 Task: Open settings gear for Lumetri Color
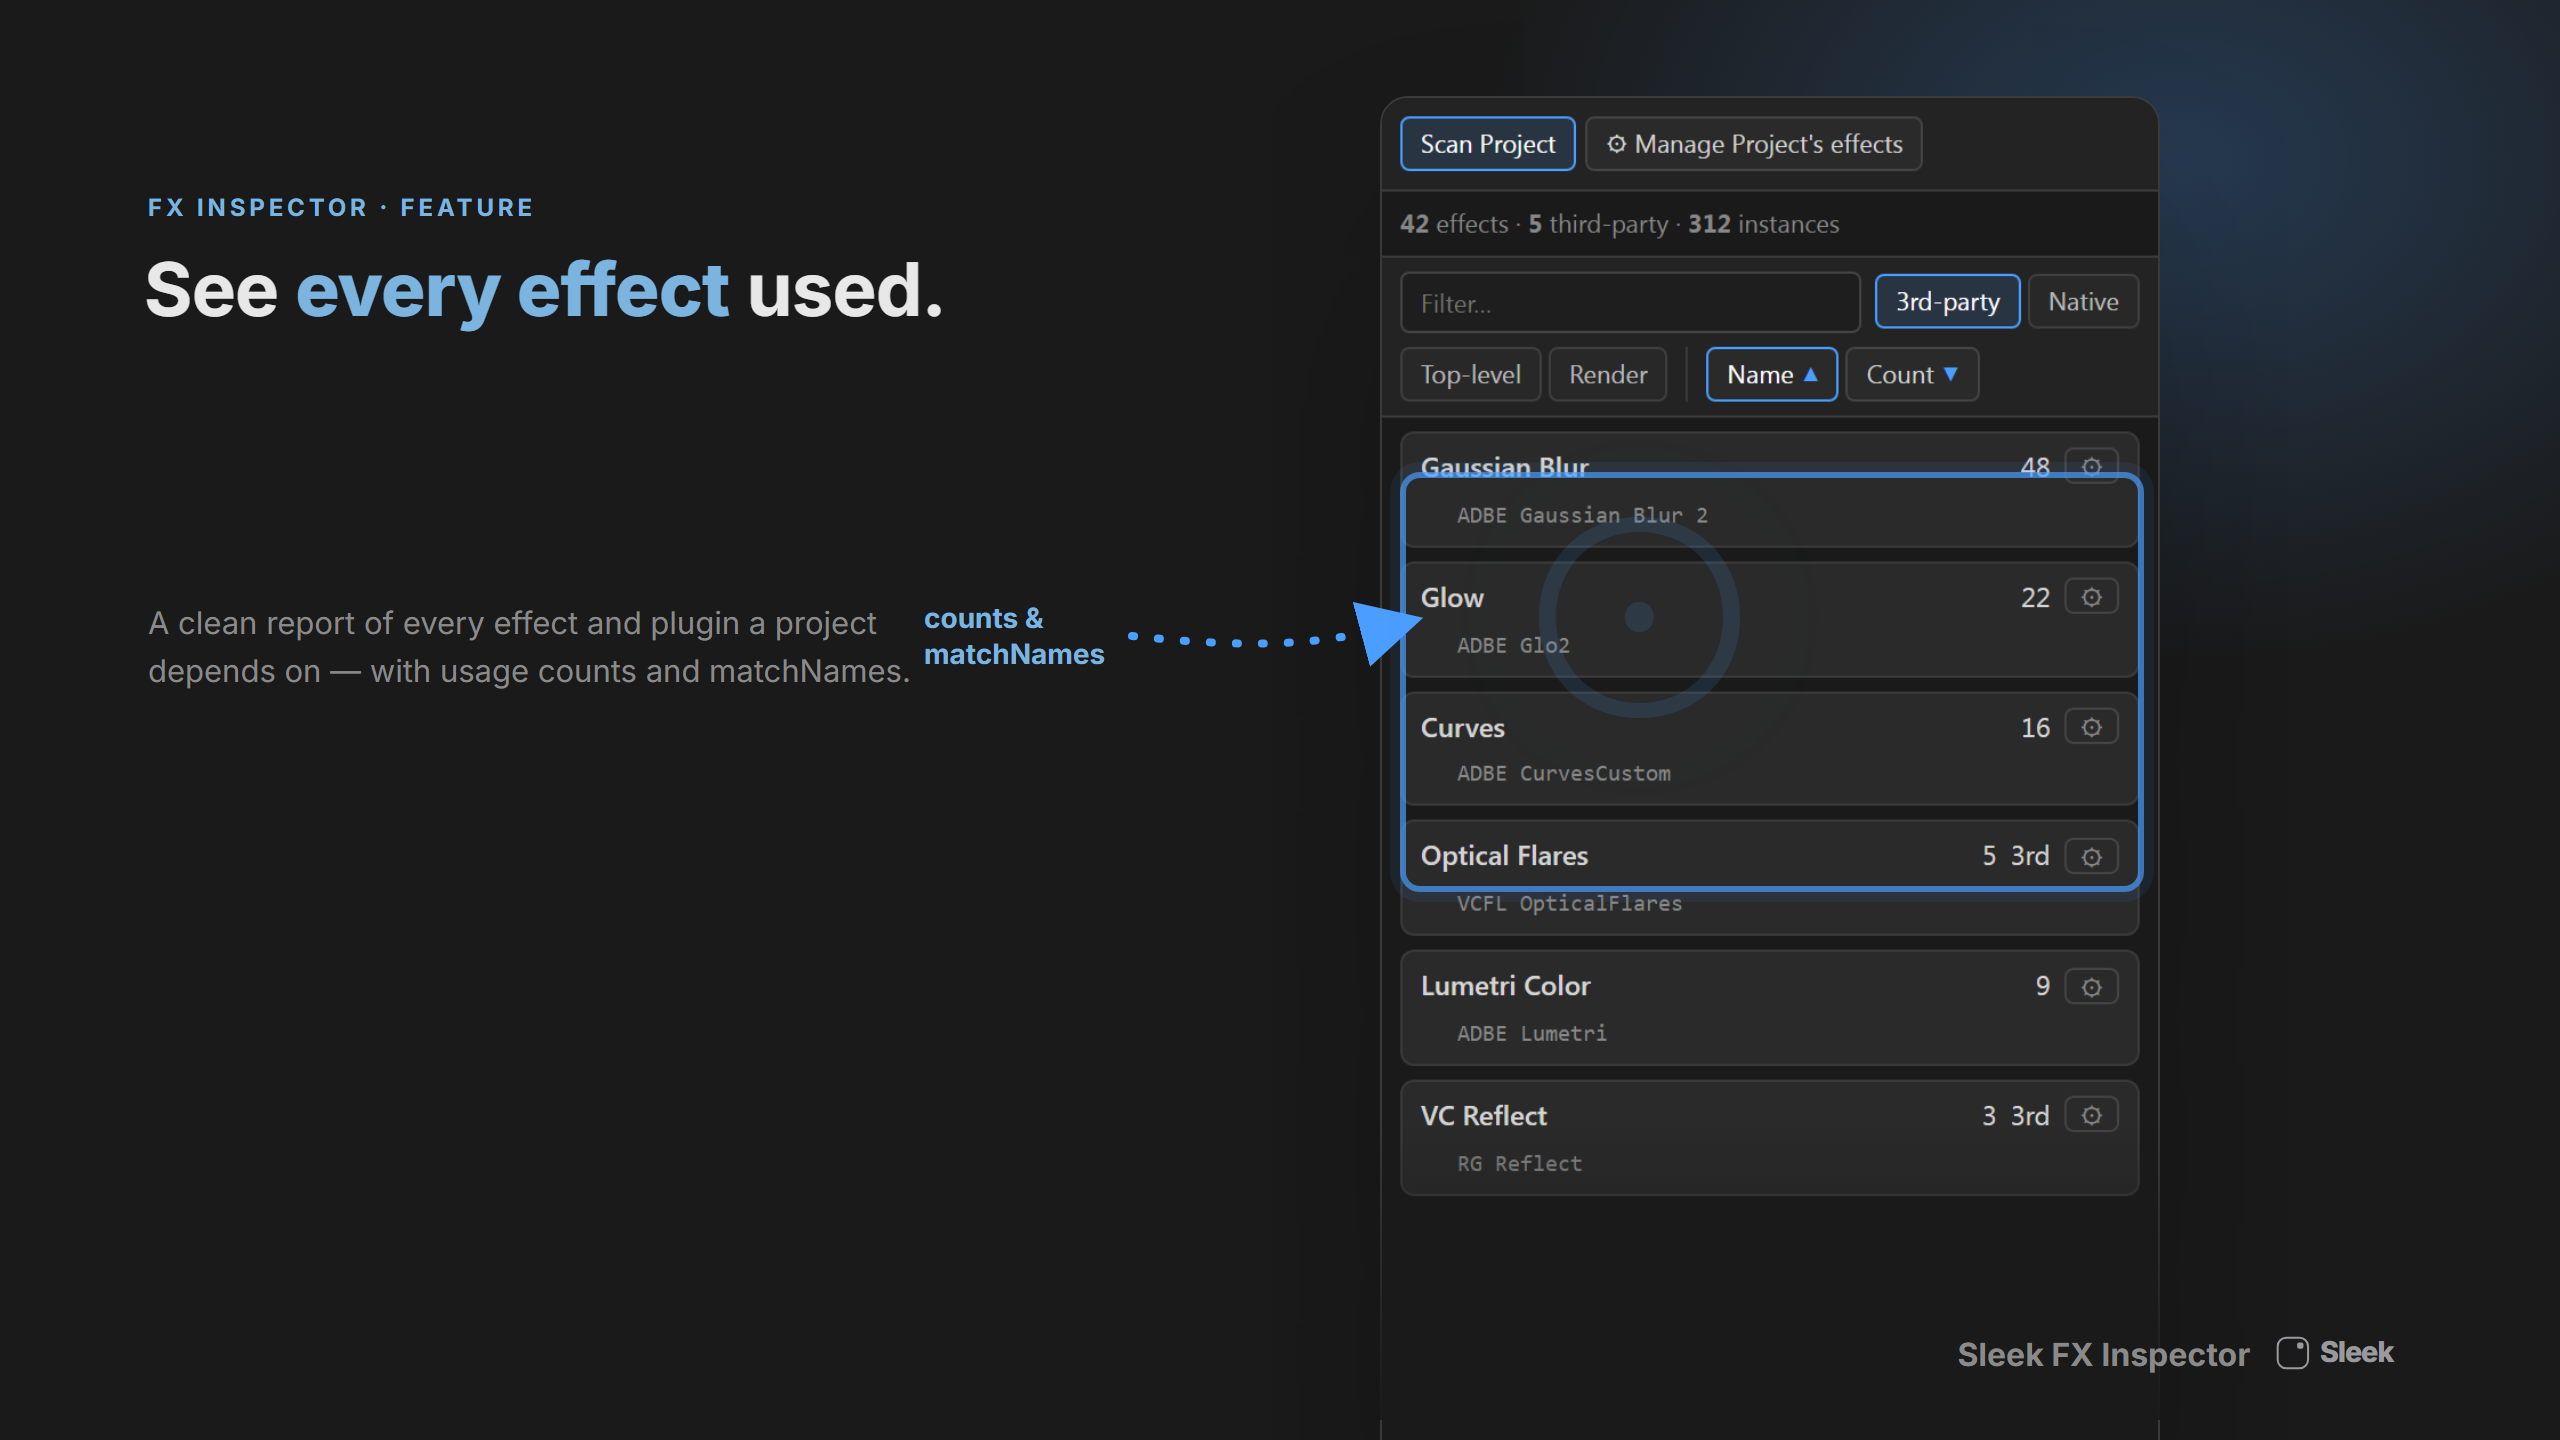click(2091, 987)
